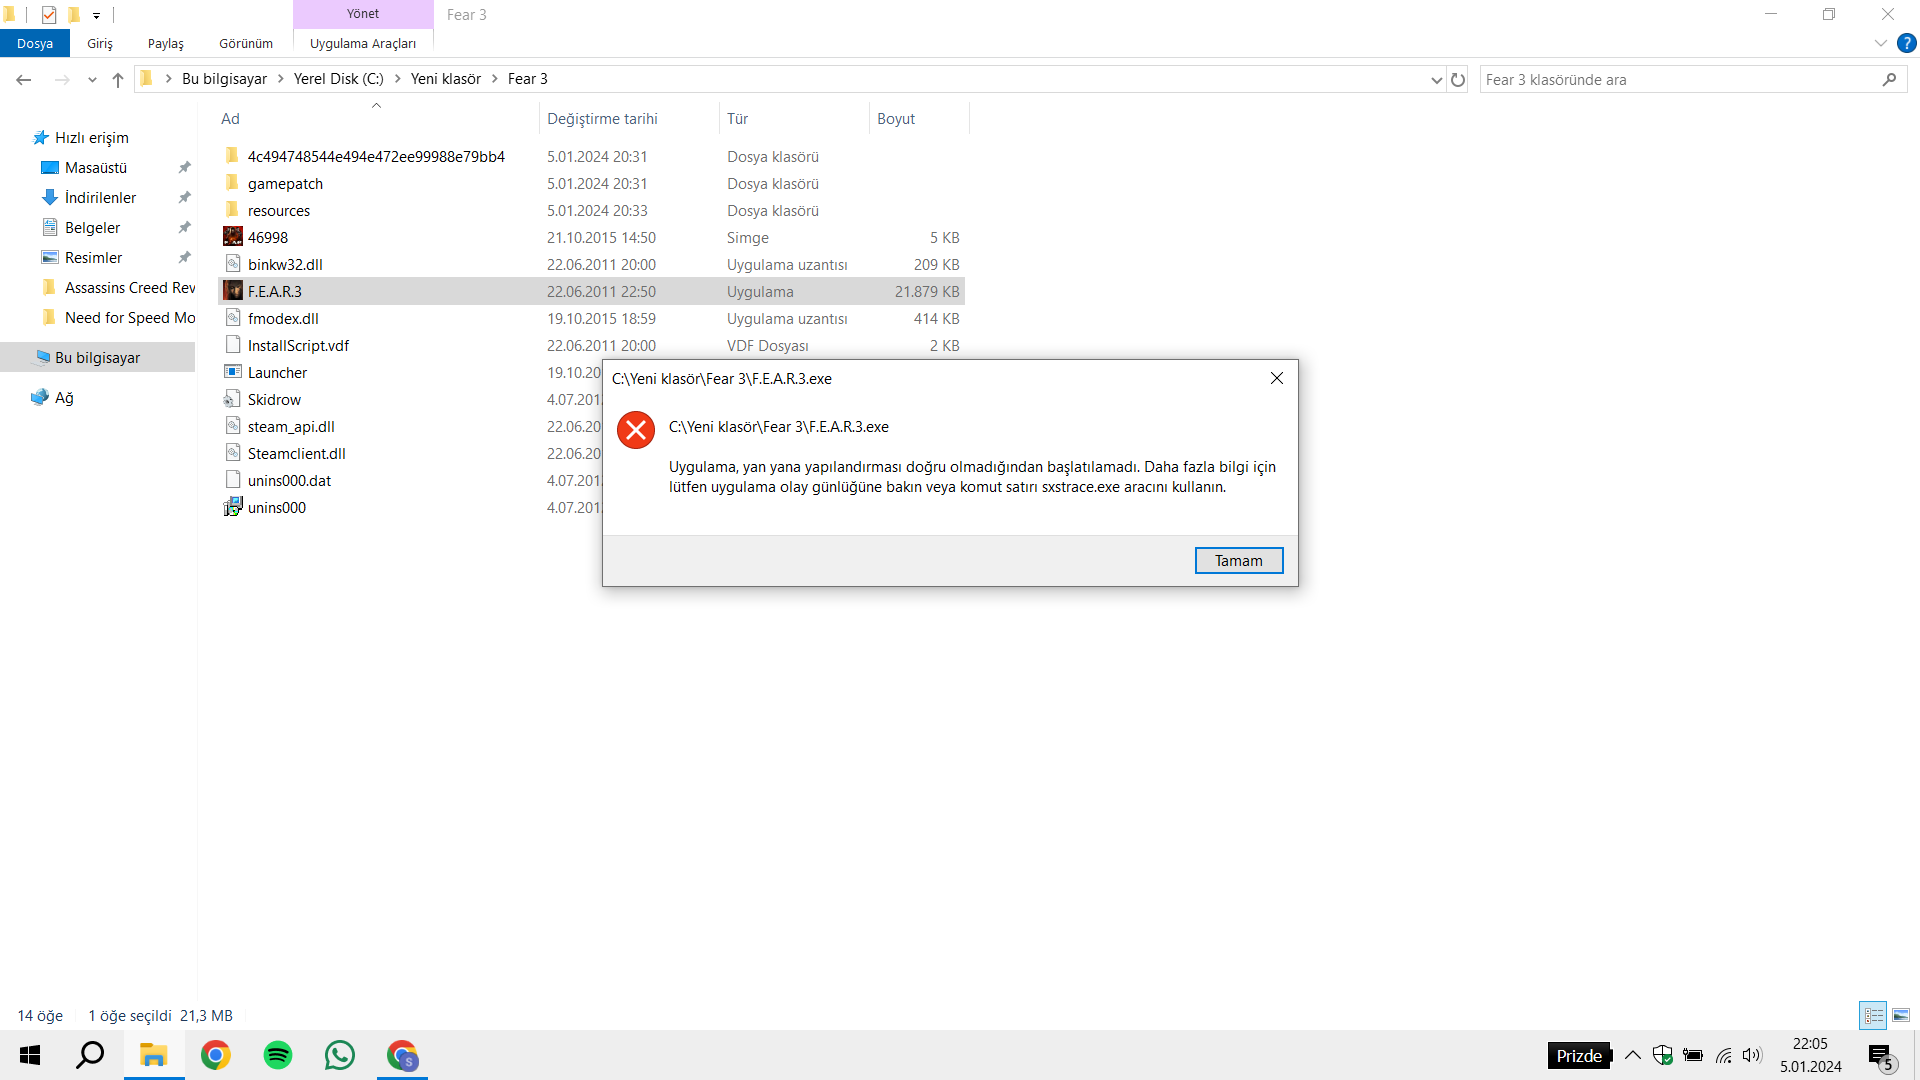Open recent locations dropdown arrow
1920x1080 pixels.
(x=92, y=80)
